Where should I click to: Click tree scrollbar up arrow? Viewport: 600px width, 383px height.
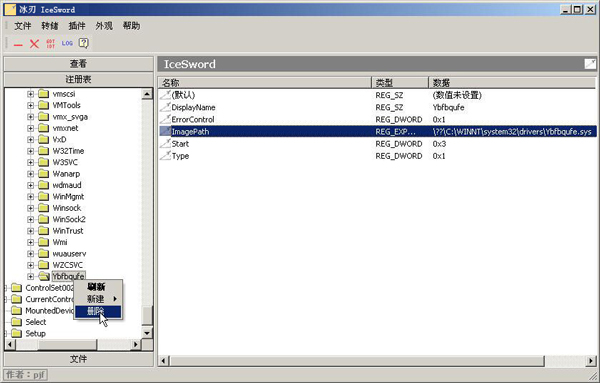pyautogui.click(x=147, y=94)
